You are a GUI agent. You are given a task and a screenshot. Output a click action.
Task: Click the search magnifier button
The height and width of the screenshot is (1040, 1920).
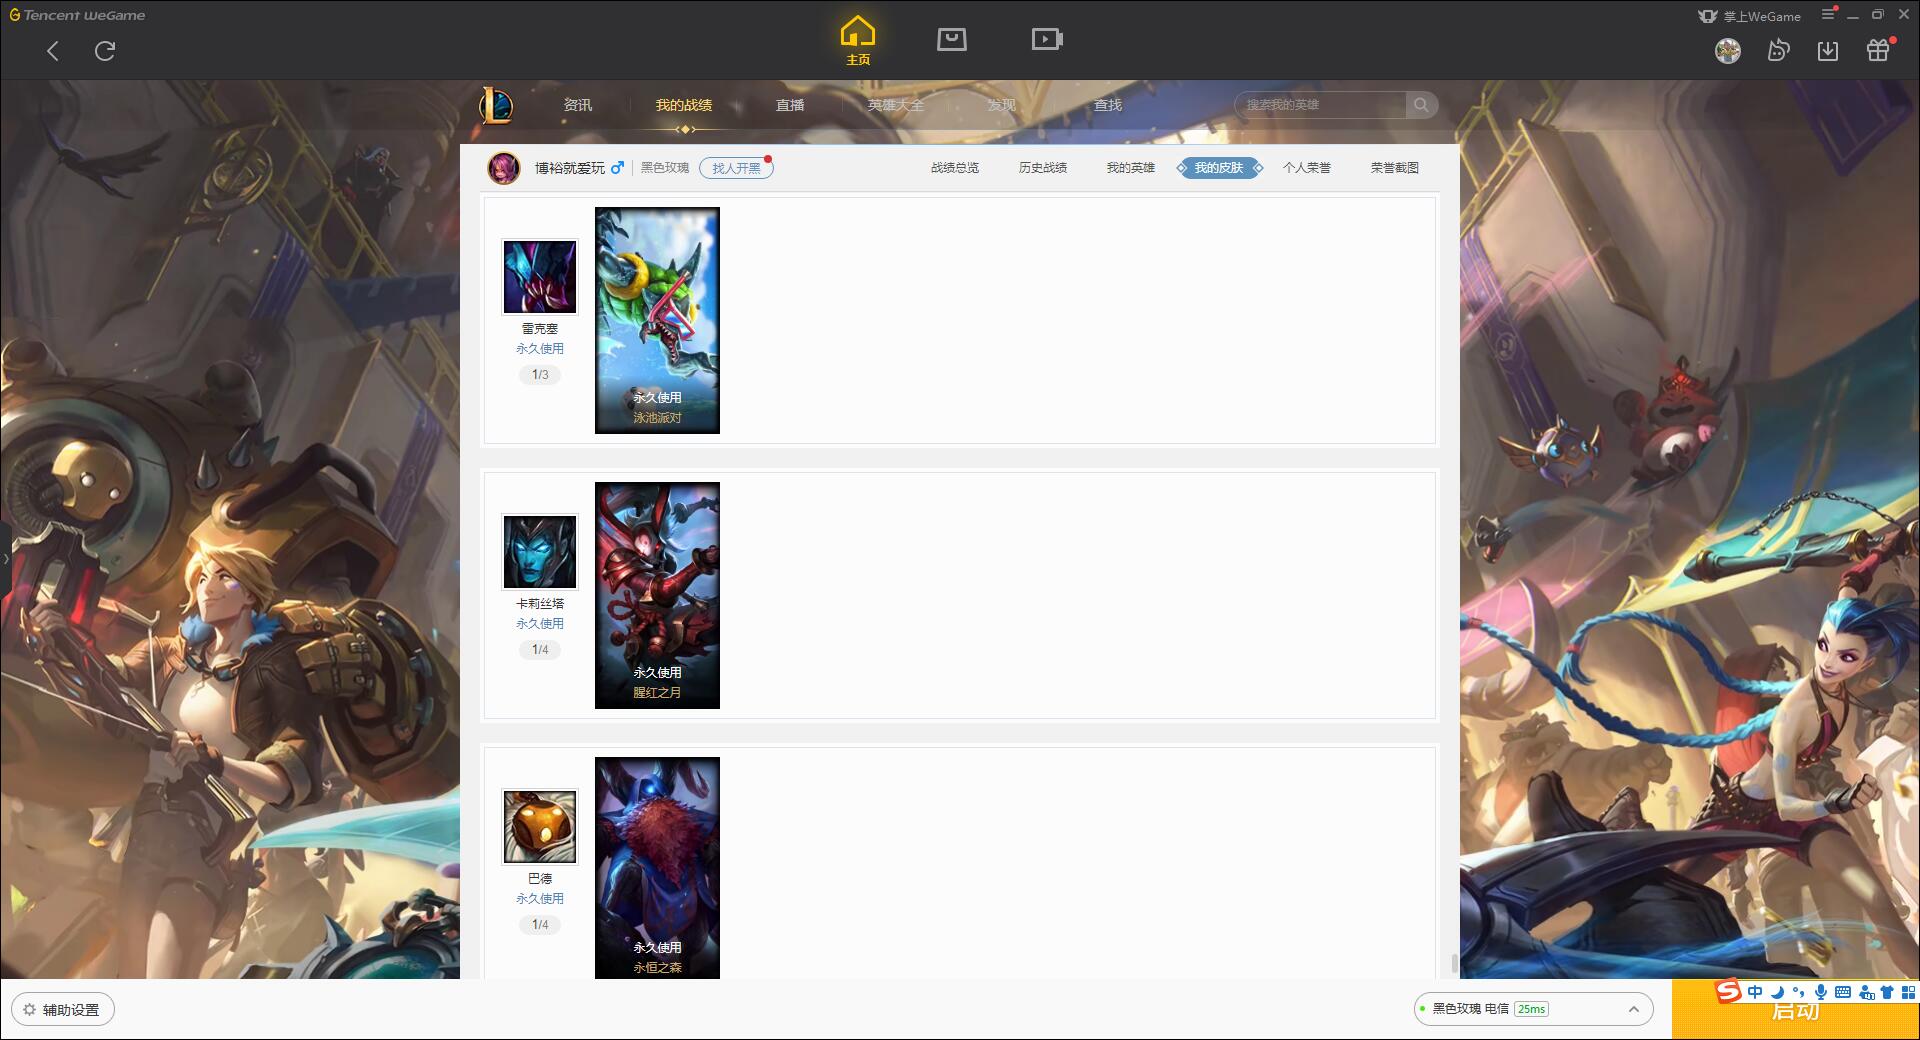[x=1421, y=105]
